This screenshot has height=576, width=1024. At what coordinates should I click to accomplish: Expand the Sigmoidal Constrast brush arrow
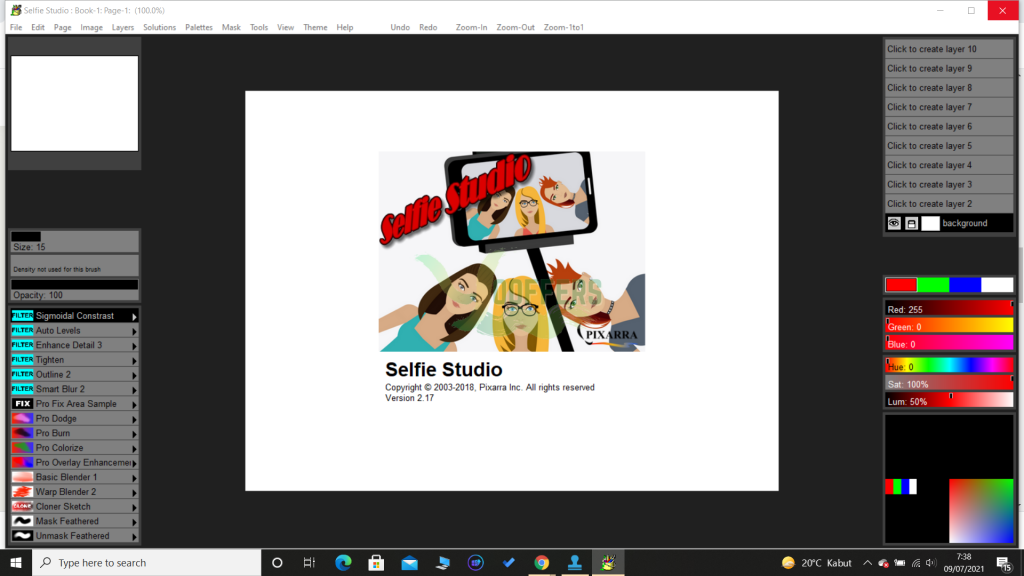click(x=135, y=317)
